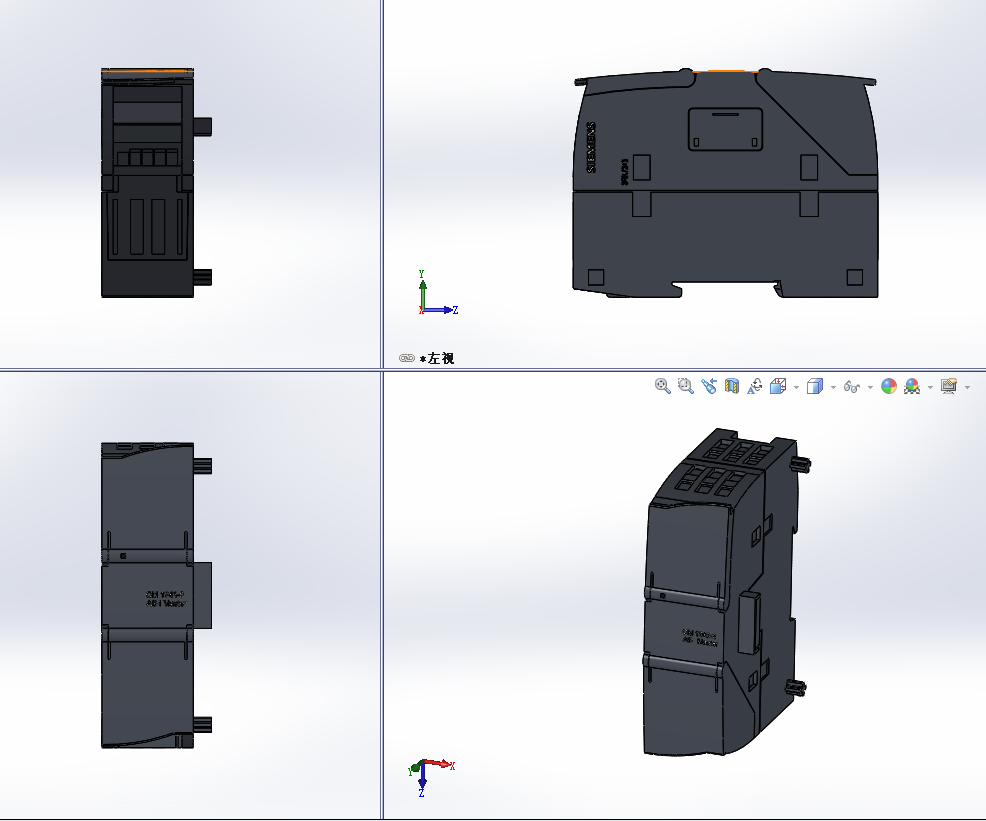Open the View Settings monitor icon
Image resolution: width=986 pixels, height=821 pixels.
(949, 385)
